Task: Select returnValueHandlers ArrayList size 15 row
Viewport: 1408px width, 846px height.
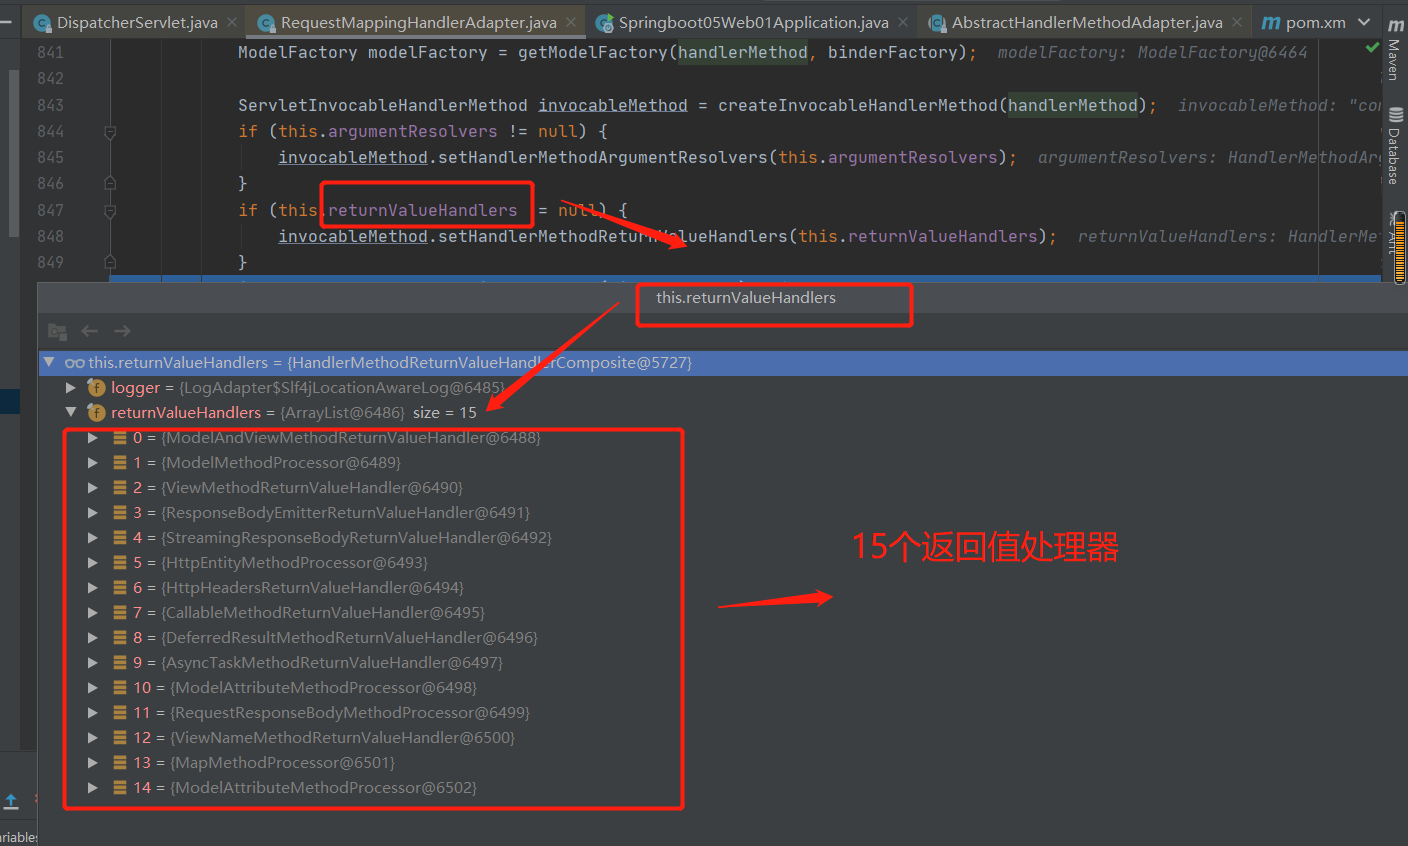Action: (722, 412)
